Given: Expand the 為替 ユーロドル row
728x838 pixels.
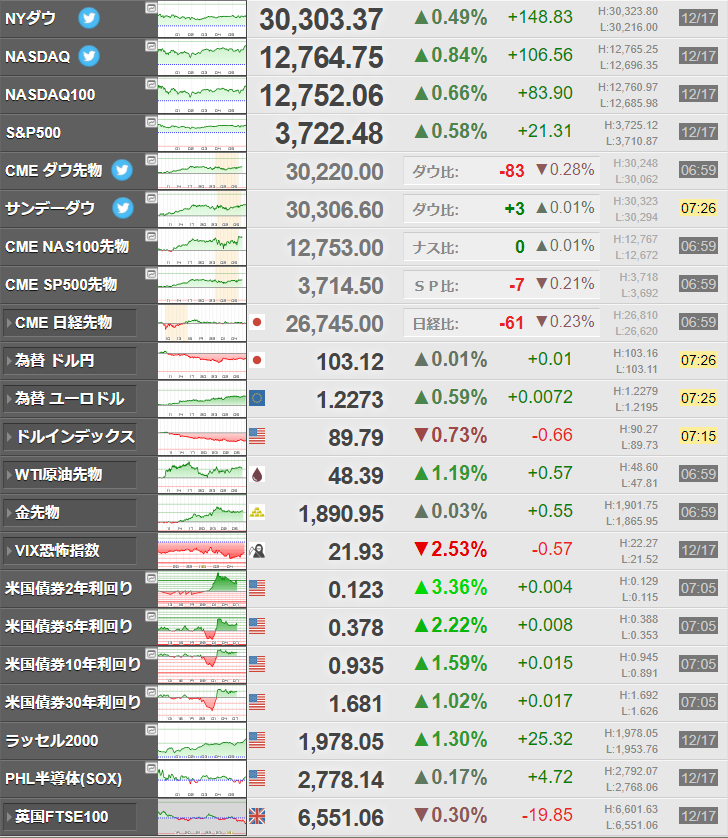Looking at the screenshot, I should point(69,399).
